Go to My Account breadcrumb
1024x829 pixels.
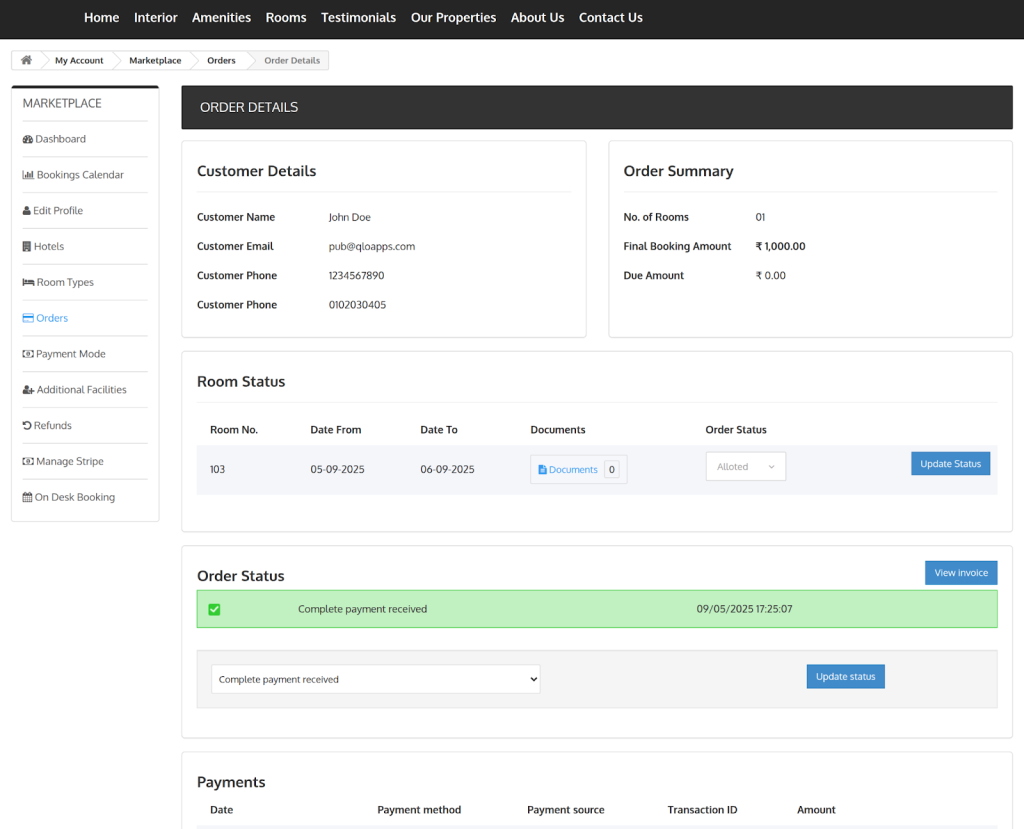[x=79, y=60]
